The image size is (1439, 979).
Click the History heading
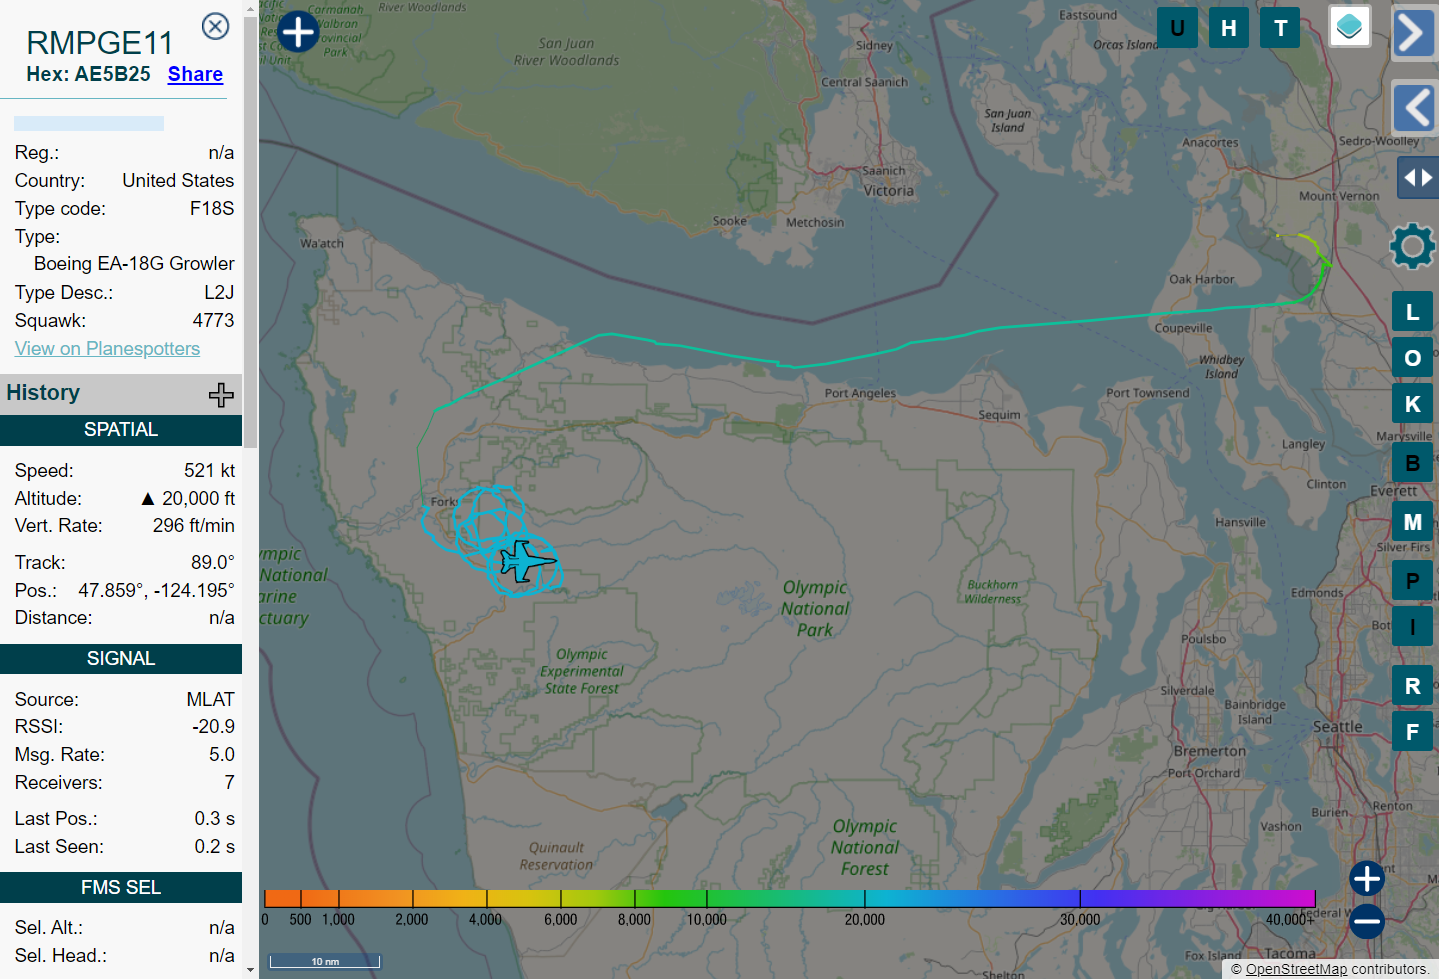click(x=43, y=393)
